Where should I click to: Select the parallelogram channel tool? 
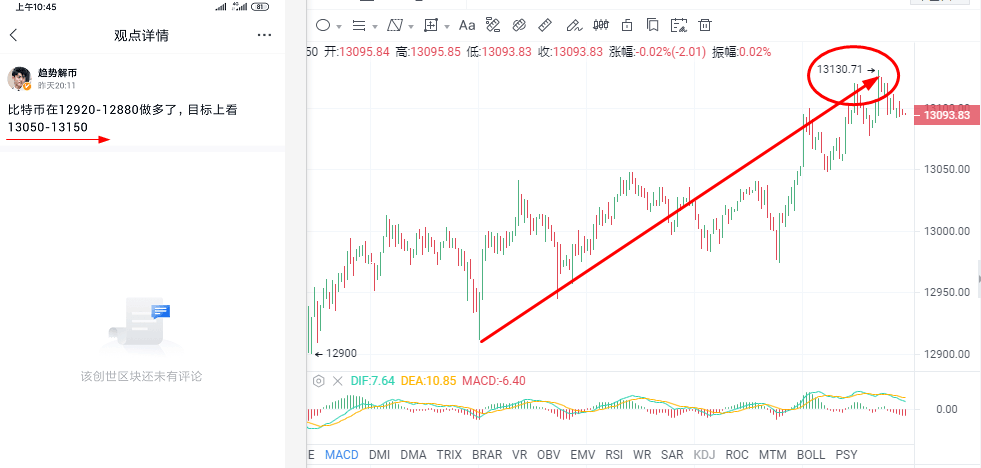pyautogui.click(x=395, y=26)
